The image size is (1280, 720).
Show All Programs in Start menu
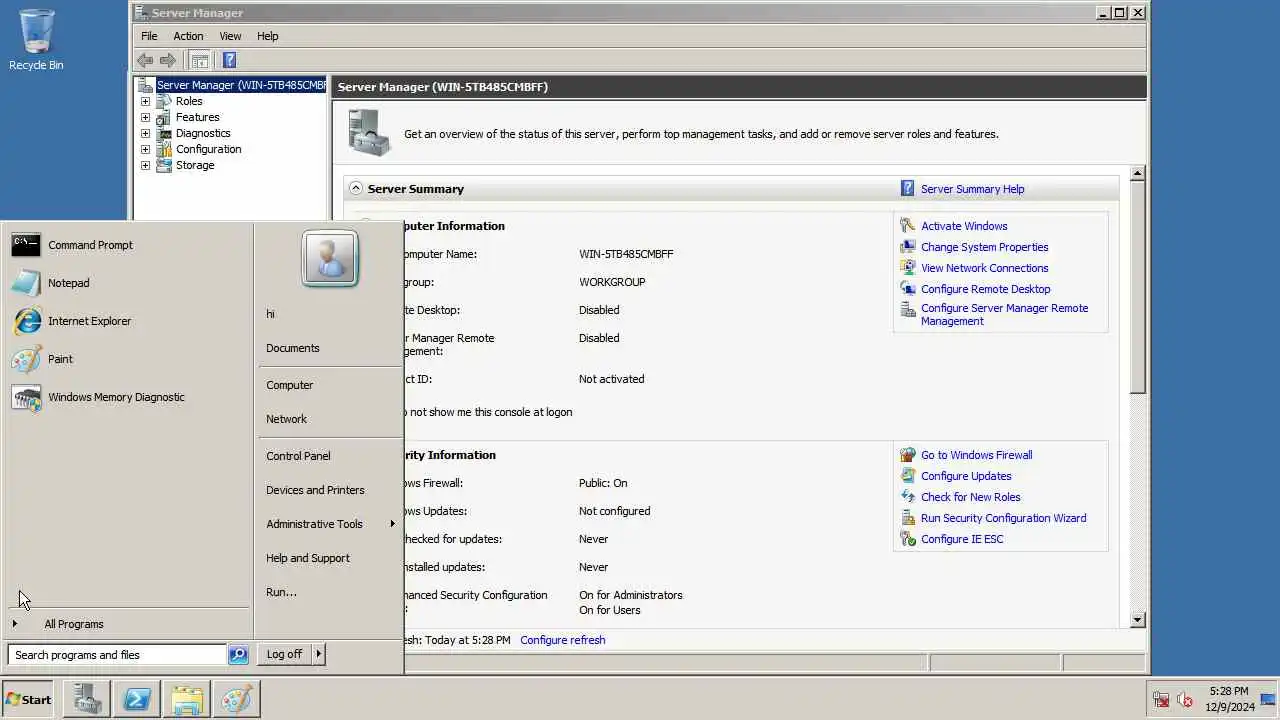point(127,624)
